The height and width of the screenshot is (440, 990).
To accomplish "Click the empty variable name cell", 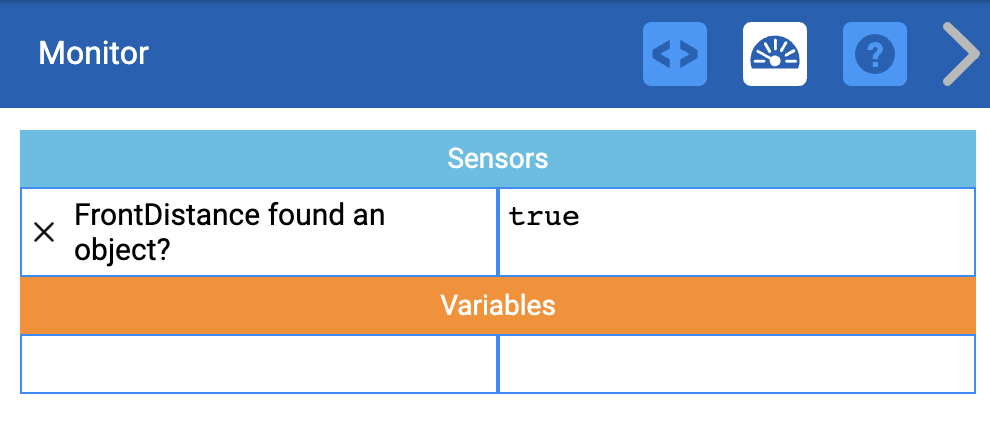I will (259, 364).
